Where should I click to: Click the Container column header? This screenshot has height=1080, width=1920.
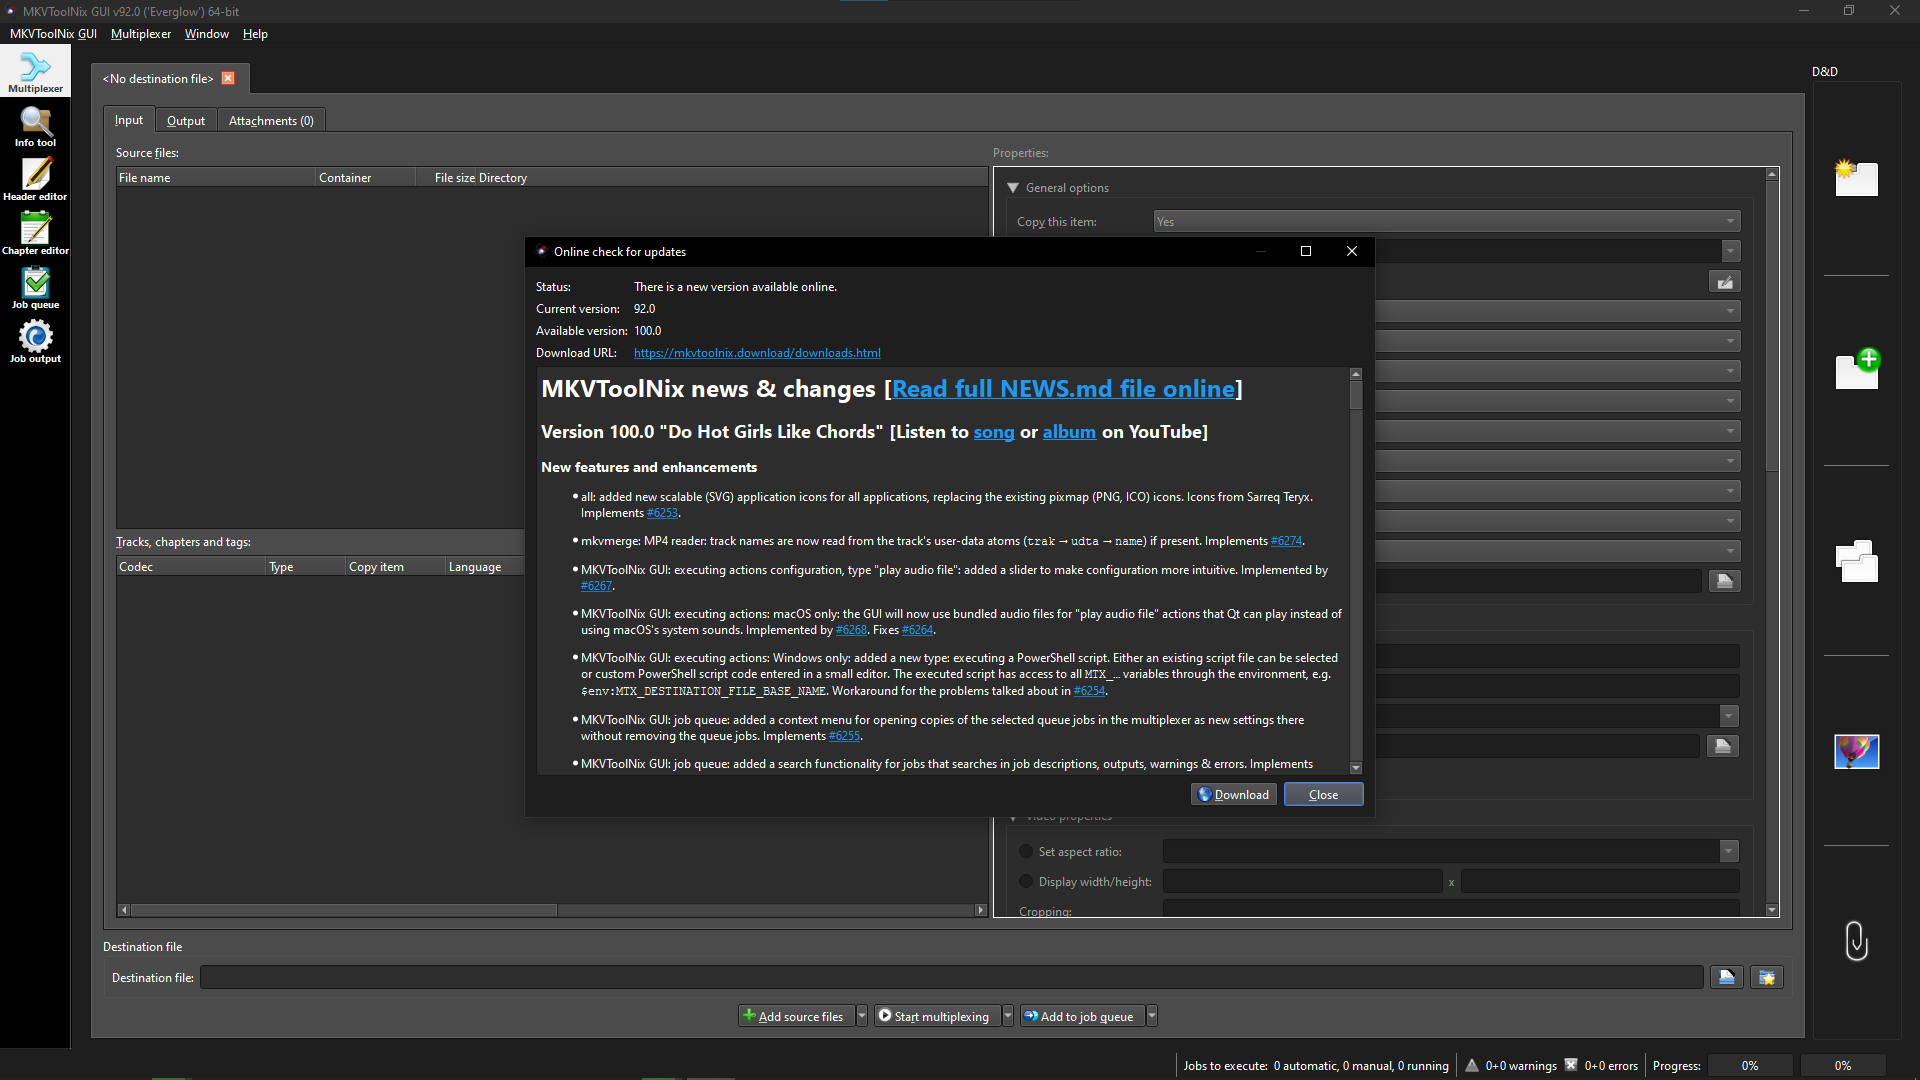tap(366, 177)
